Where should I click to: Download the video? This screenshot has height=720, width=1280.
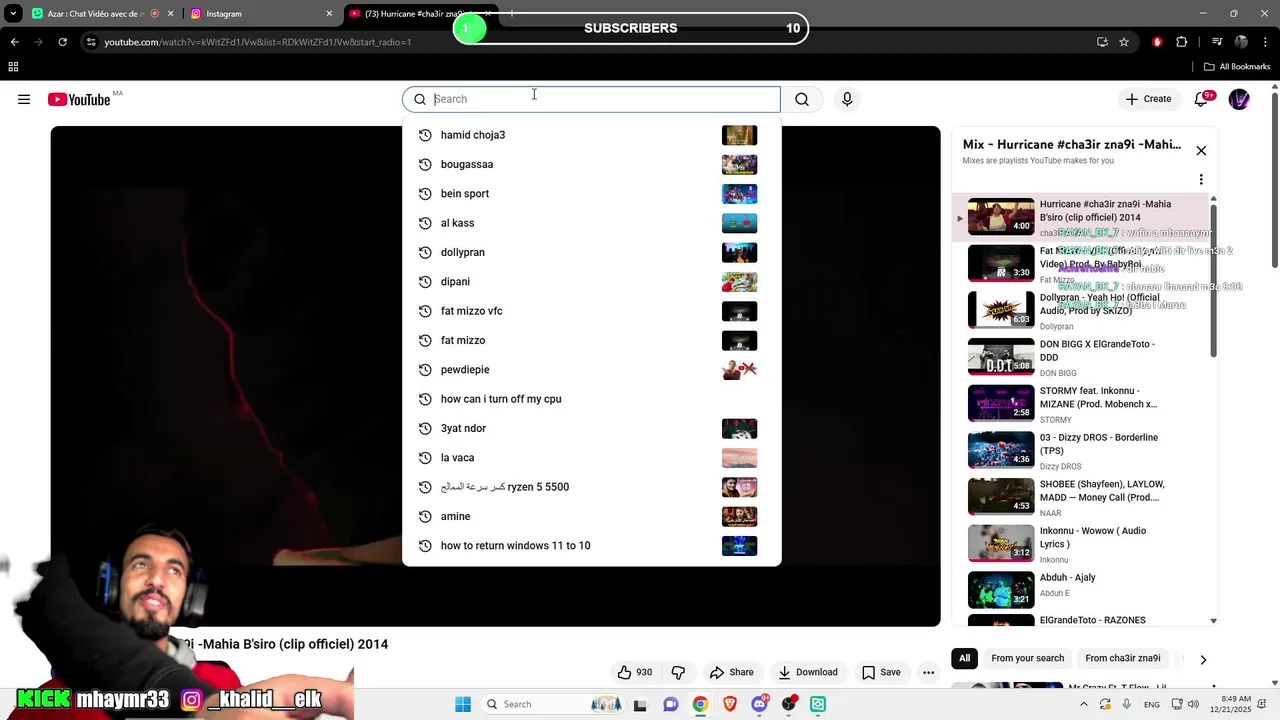pos(808,672)
